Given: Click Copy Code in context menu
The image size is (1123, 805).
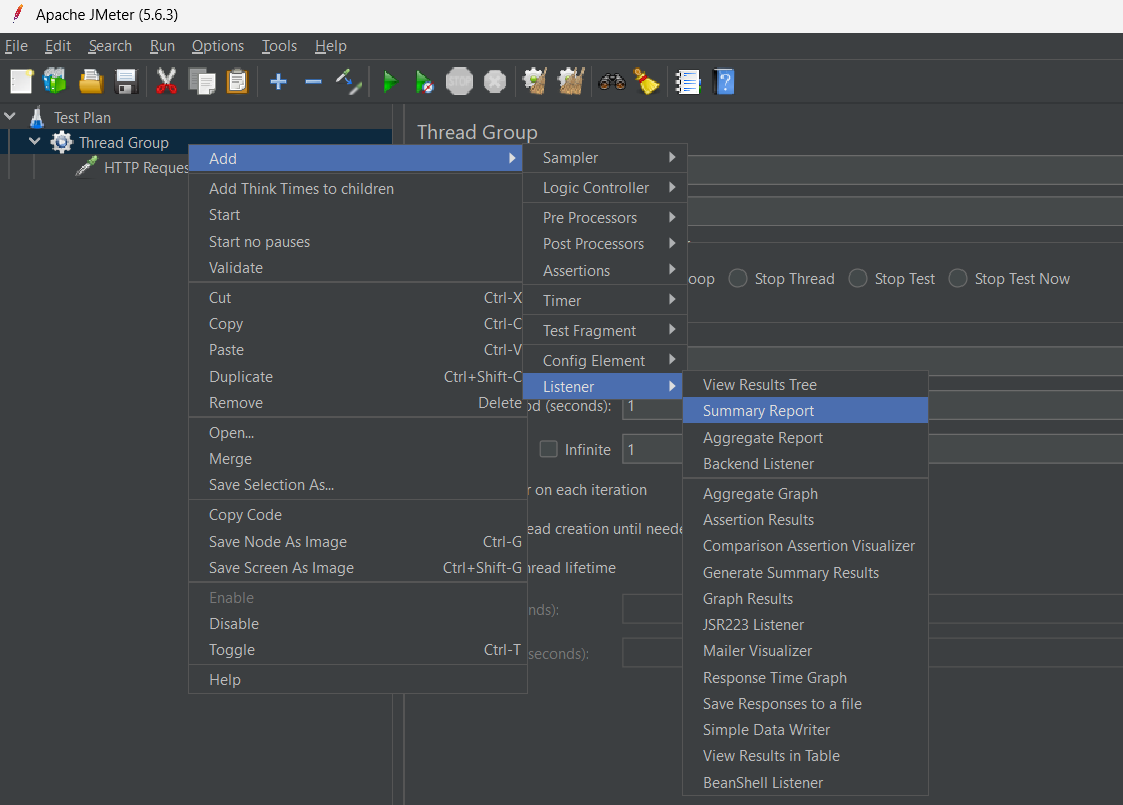Looking at the screenshot, I should click(x=357, y=515).
